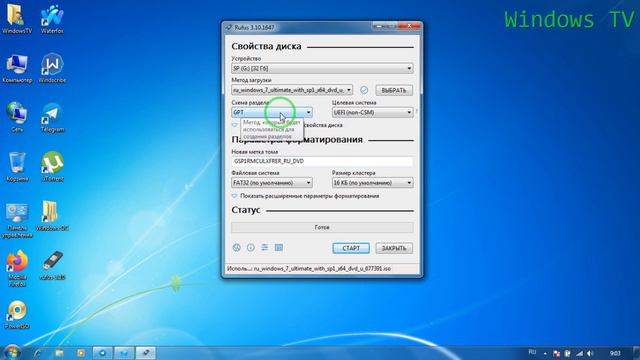Image resolution: width=640 pixels, height=360 pixels.
Task: Click the volume speaker tray icon
Action: pos(590,353)
